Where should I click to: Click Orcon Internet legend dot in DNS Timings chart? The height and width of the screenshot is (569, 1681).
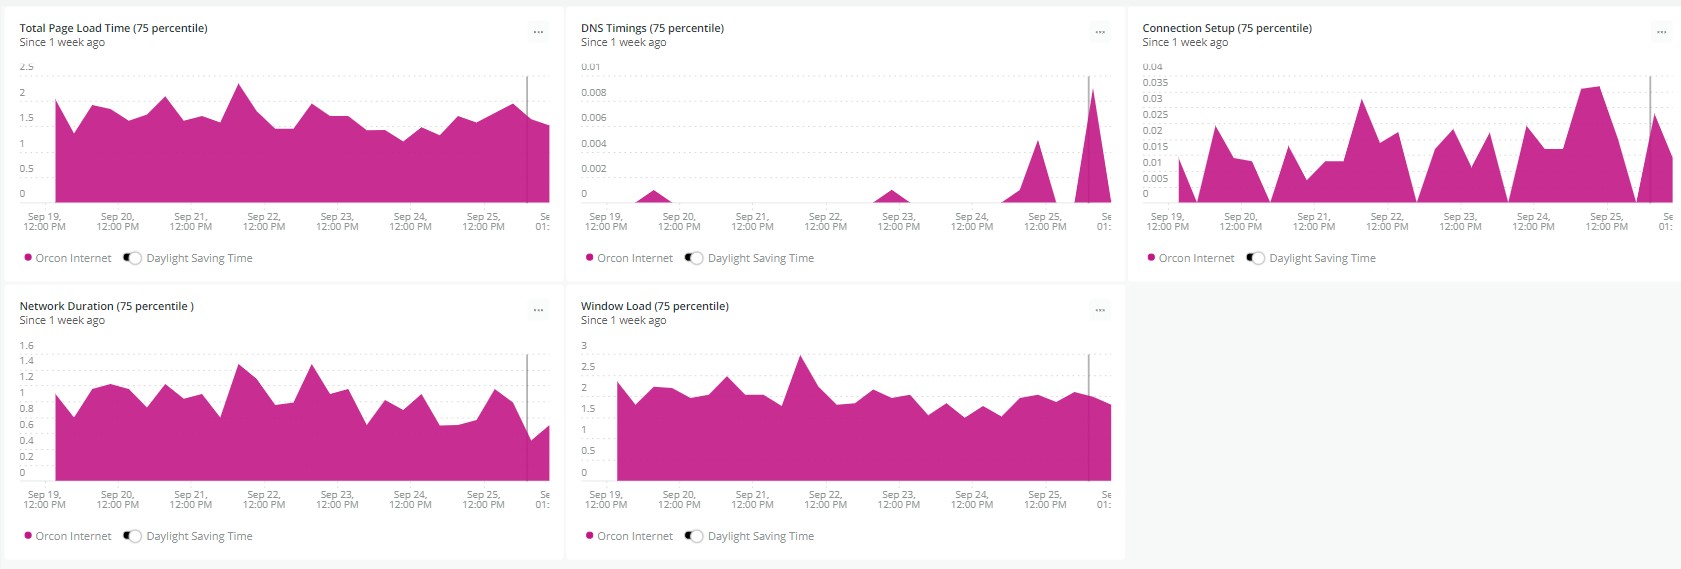[590, 258]
